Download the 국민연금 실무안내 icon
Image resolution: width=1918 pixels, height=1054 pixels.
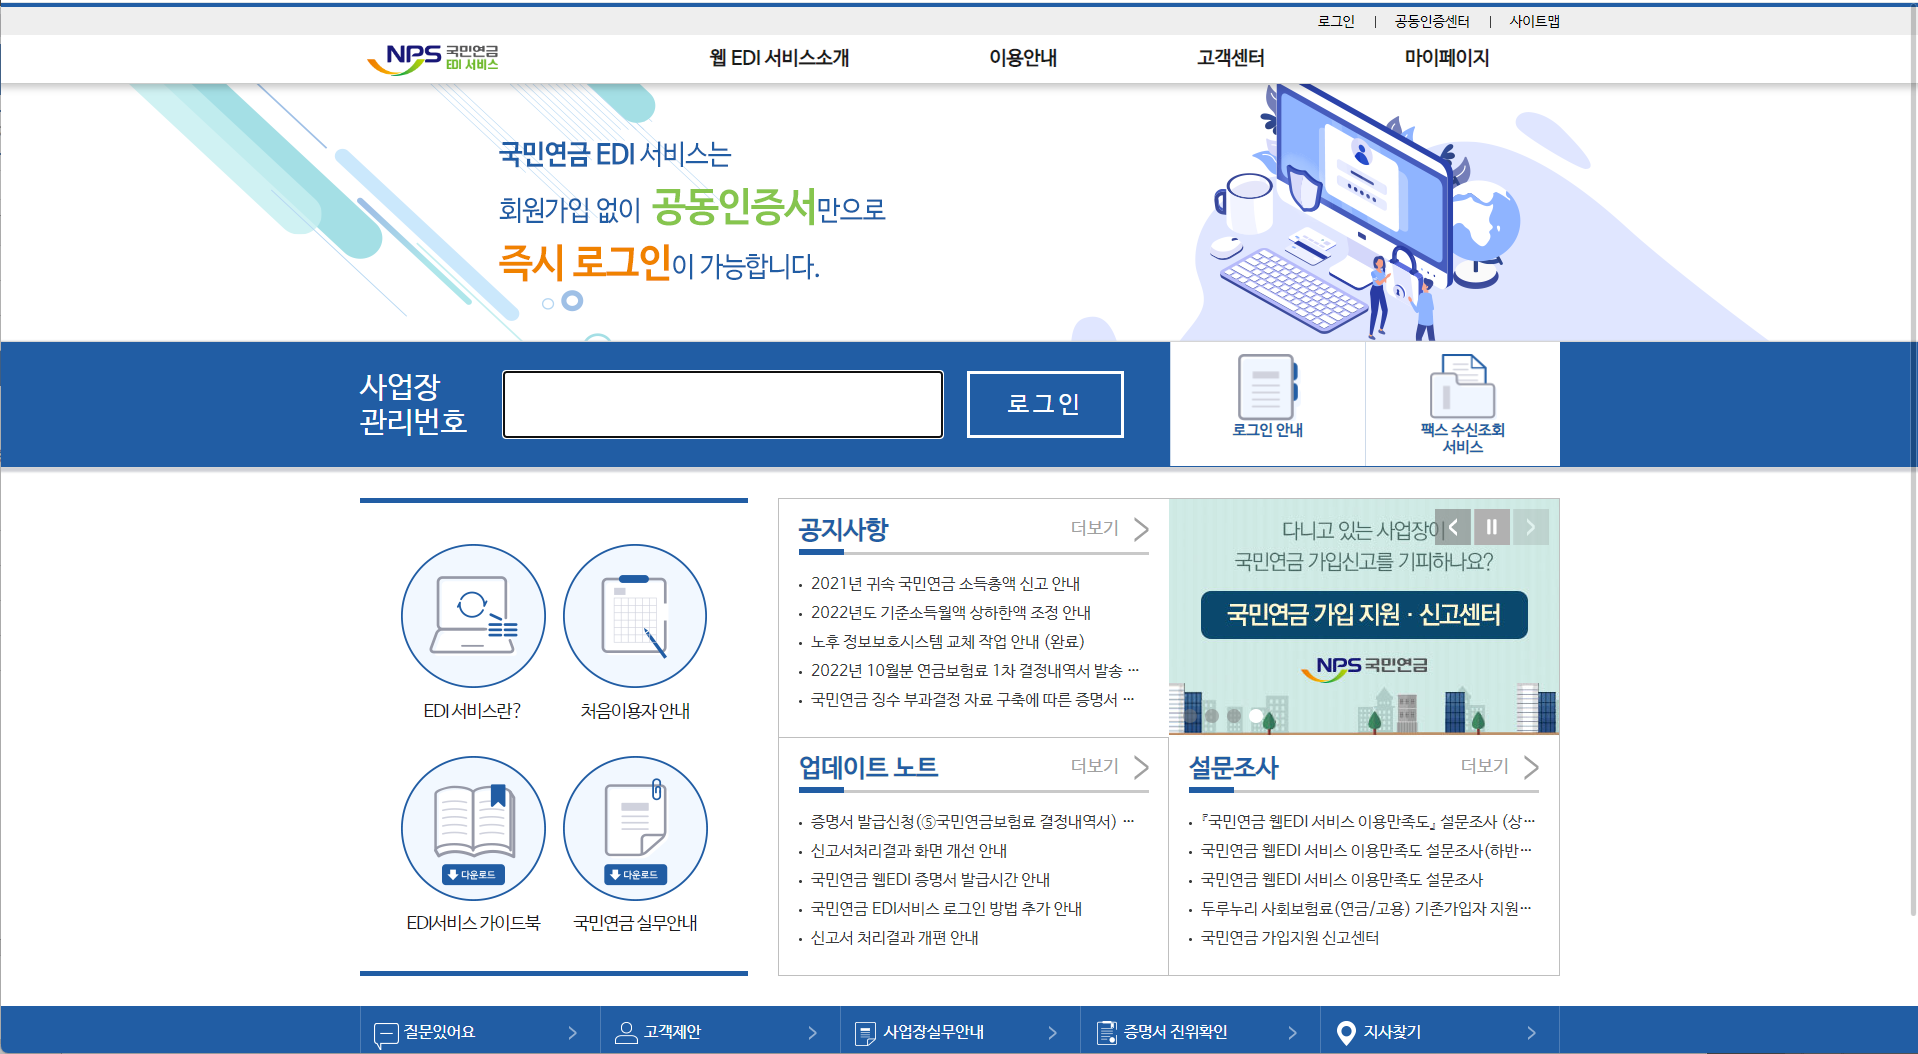(635, 828)
